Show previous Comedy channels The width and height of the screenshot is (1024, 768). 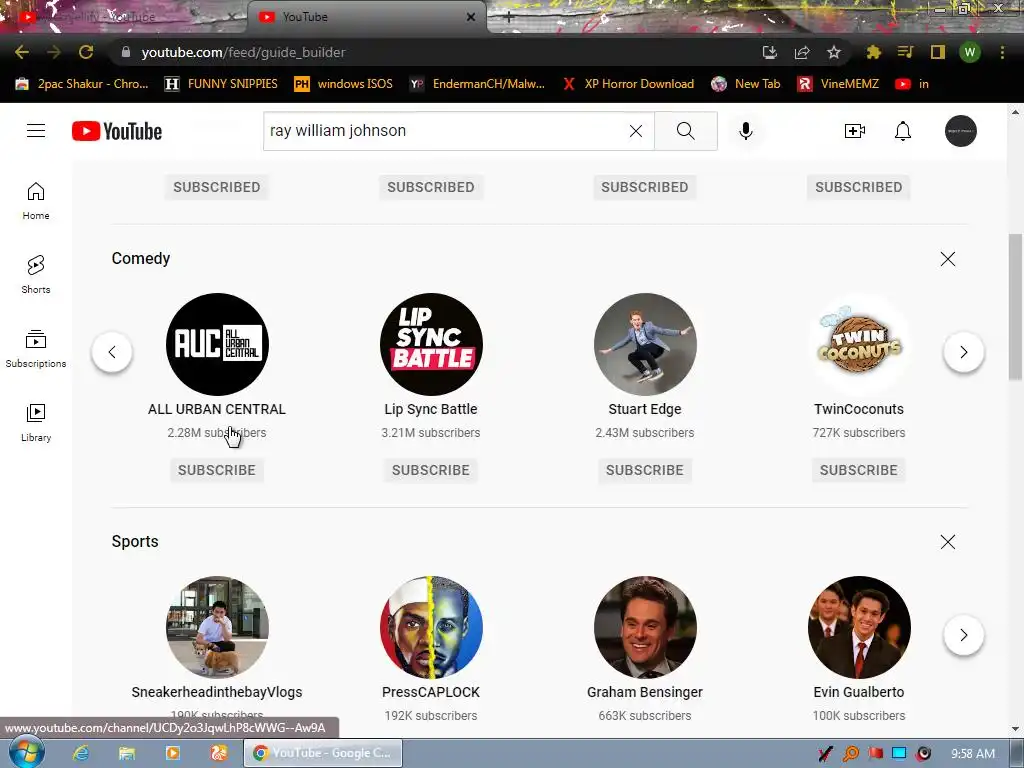pos(112,352)
